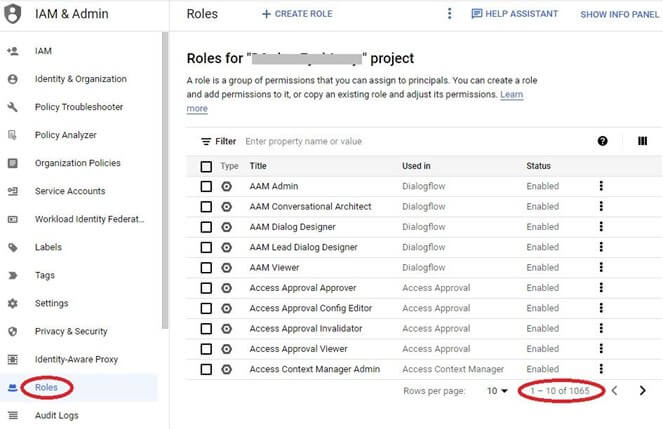Click the Policy Troubleshooter wrench icon

(13, 107)
